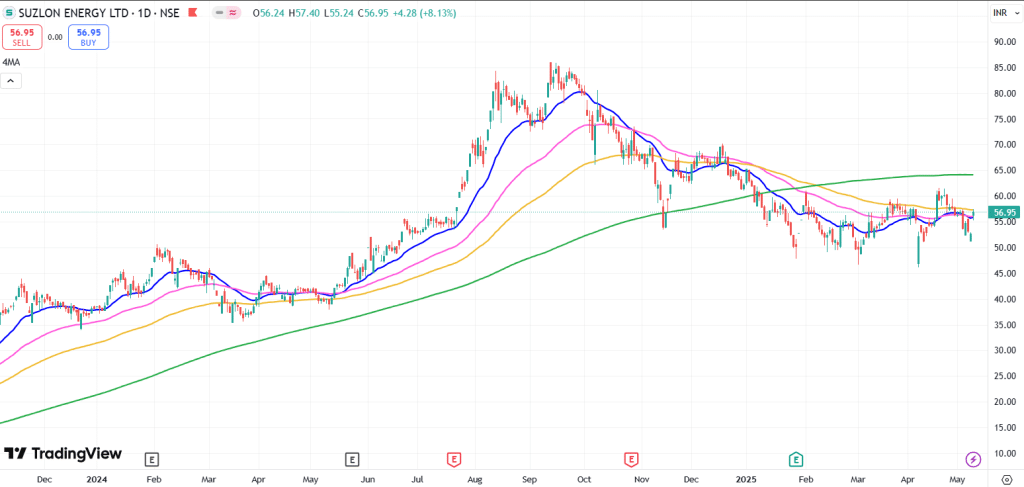Click the 0.00 spread value
1024x487 pixels.
coord(56,37)
